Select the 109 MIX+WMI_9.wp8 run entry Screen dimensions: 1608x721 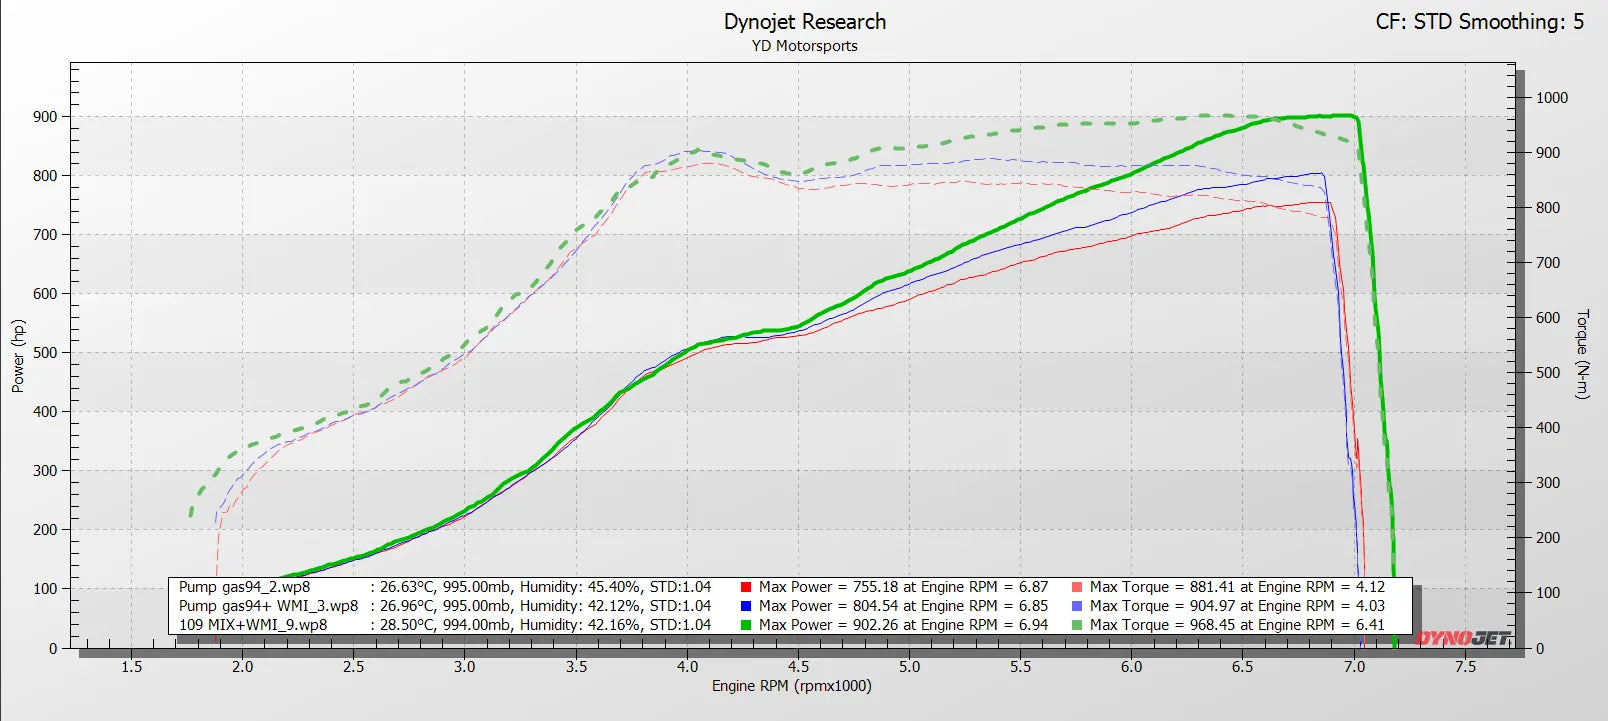click(x=252, y=625)
